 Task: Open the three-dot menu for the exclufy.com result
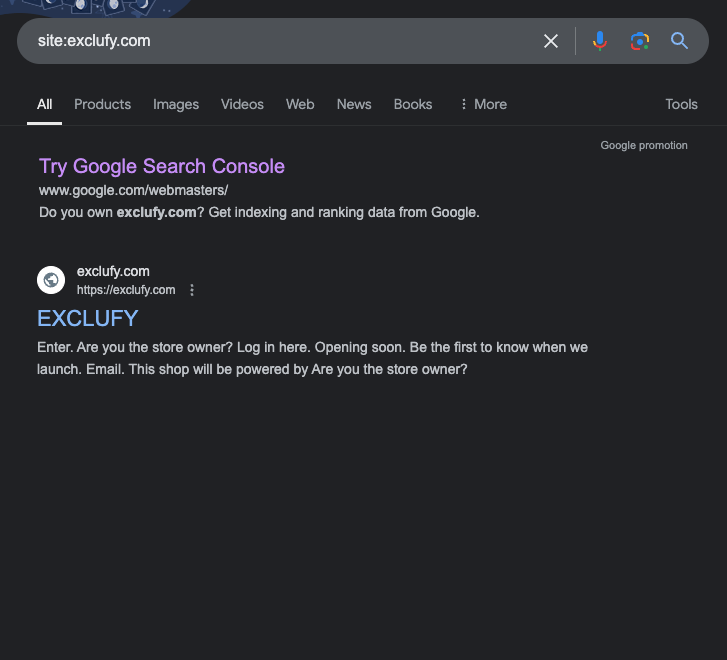[x=192, y=290]
